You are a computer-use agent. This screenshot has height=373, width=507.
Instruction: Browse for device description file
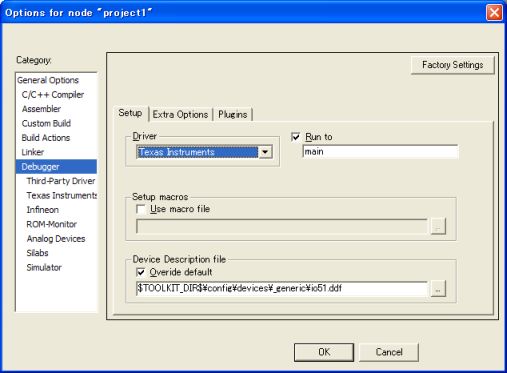438,289
